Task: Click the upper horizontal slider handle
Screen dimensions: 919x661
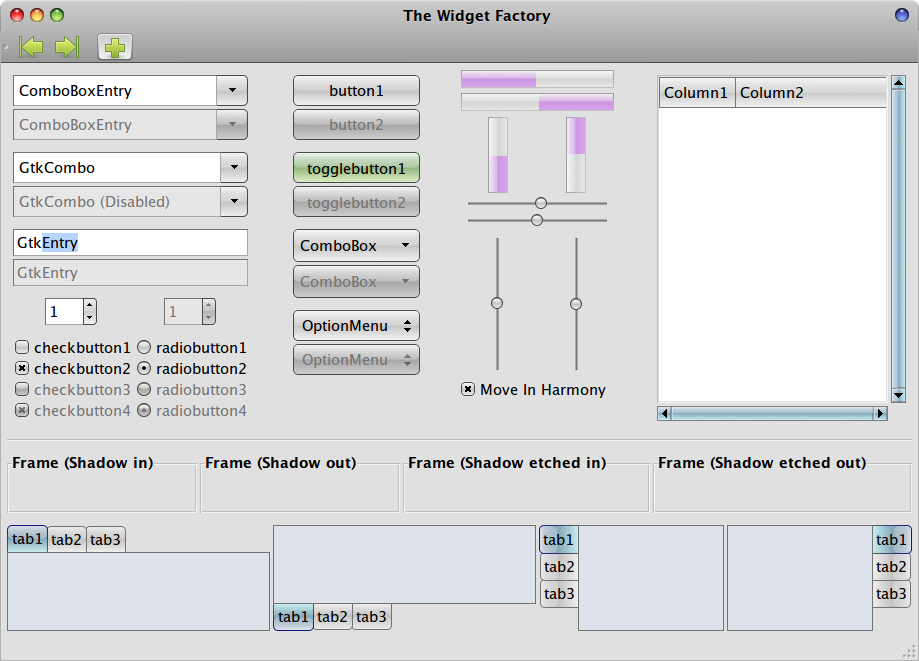Action: pos(541,203)
